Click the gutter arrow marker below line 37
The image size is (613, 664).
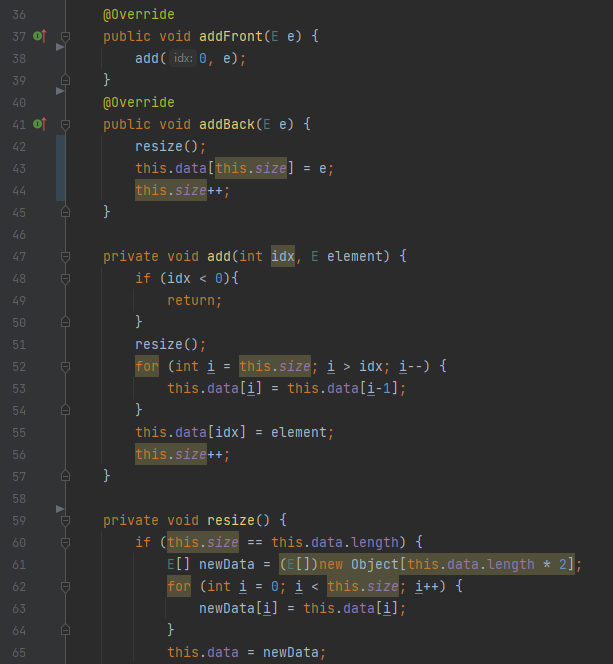pos(60,47)
